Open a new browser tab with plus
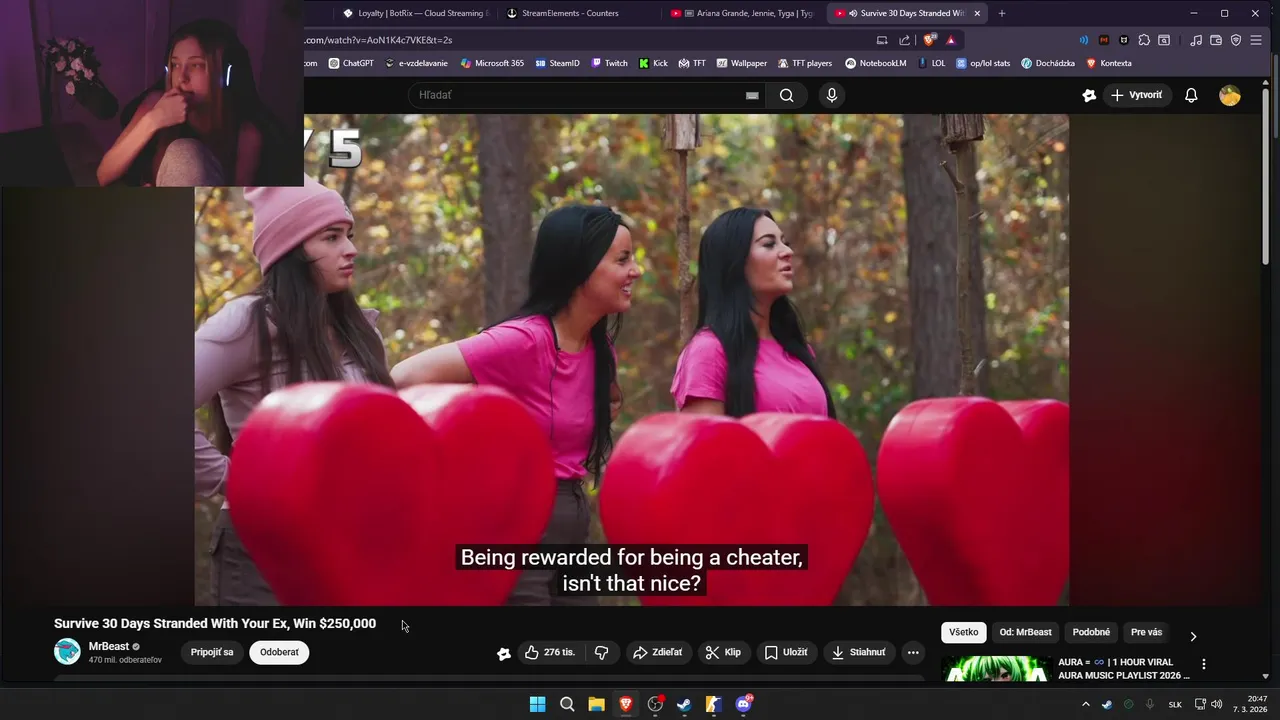 [x=1002, y=13]
